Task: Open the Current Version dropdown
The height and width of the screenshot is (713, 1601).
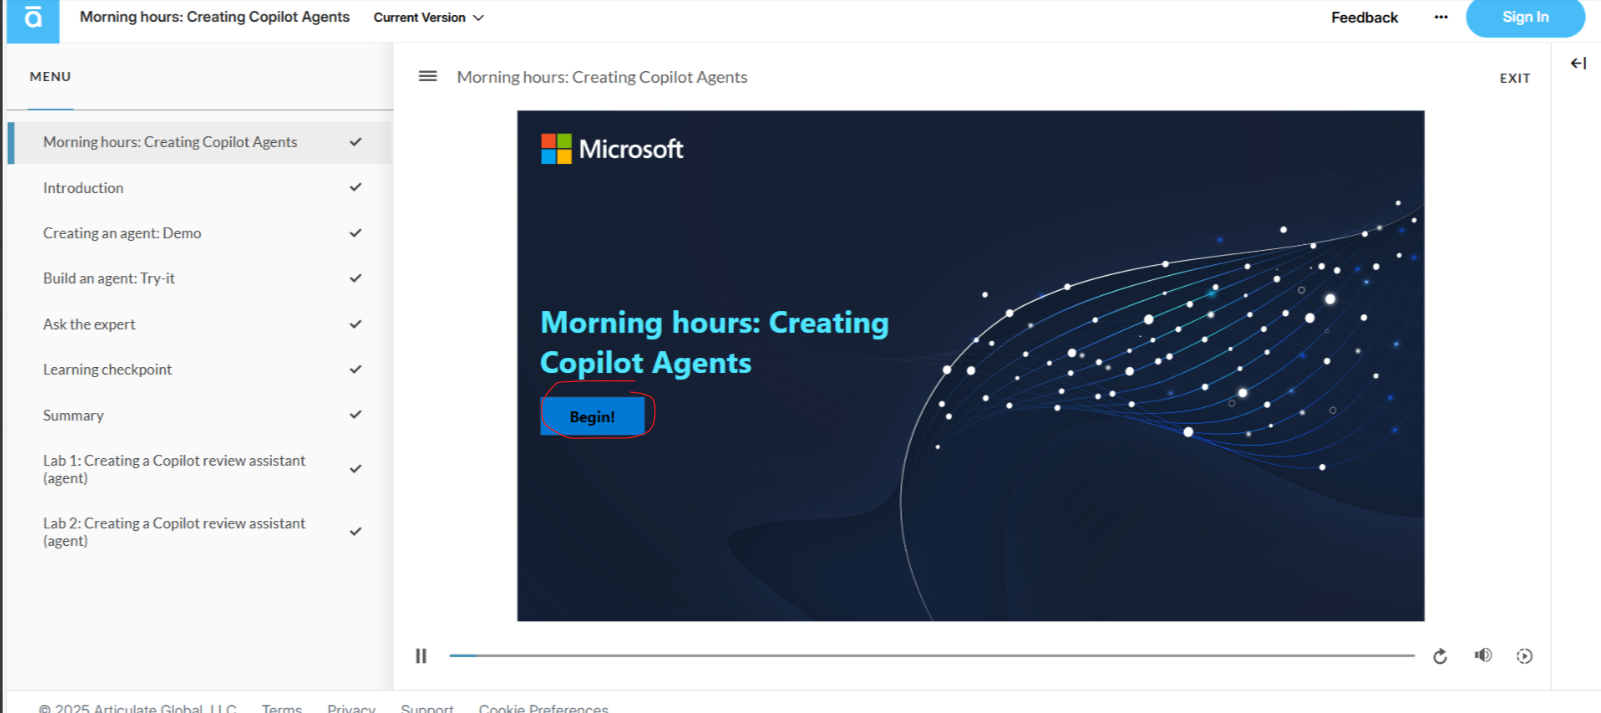Action: 428,17
